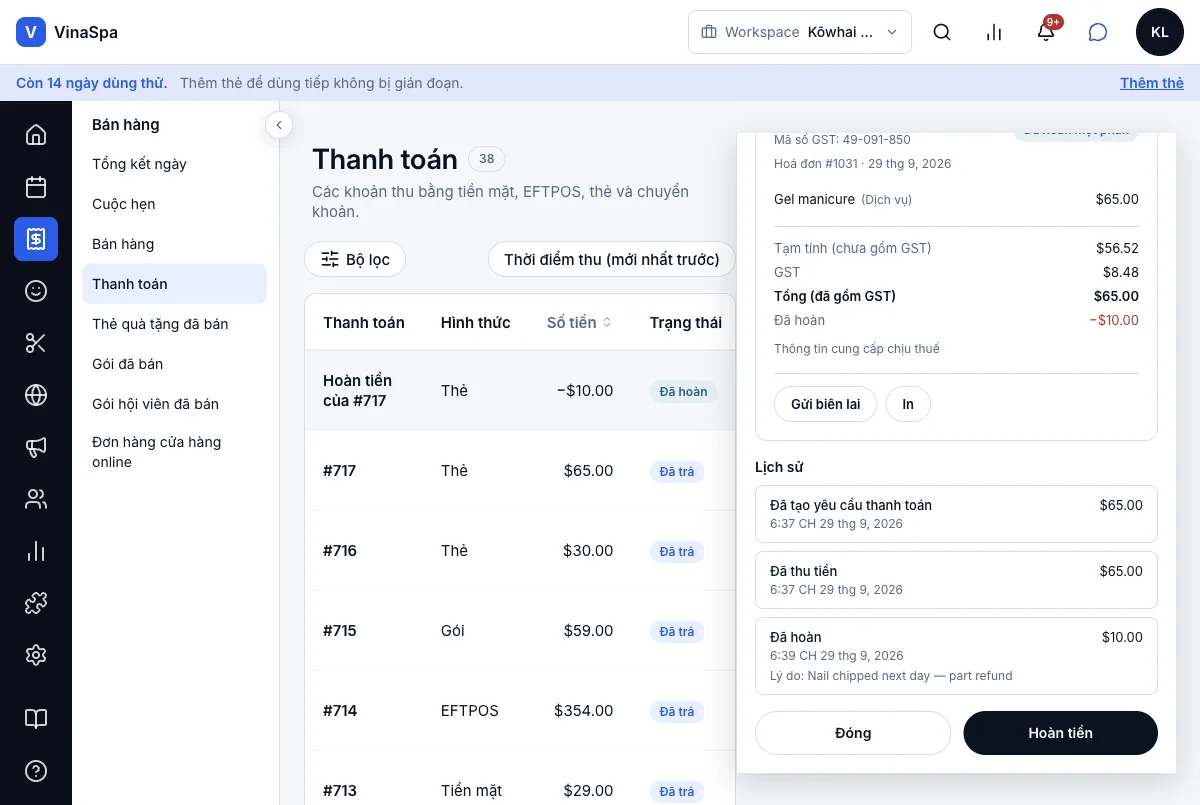Screen dimensions: 1200x805
Task: Open the Team people icon
Action: (36, 499)
